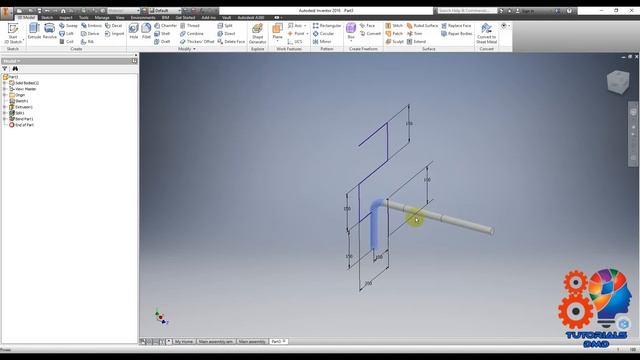
Task: Select the freeform Face tool
Action: (x=367, y=26)
